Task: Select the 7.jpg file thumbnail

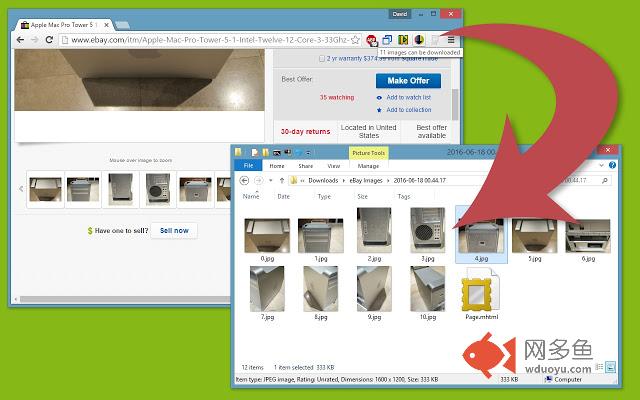Action: click(267, 289)
